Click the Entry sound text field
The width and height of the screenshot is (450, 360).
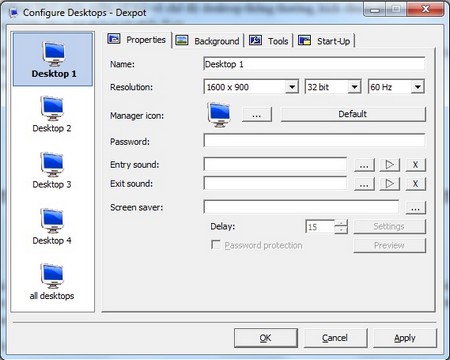click(275, 164)
